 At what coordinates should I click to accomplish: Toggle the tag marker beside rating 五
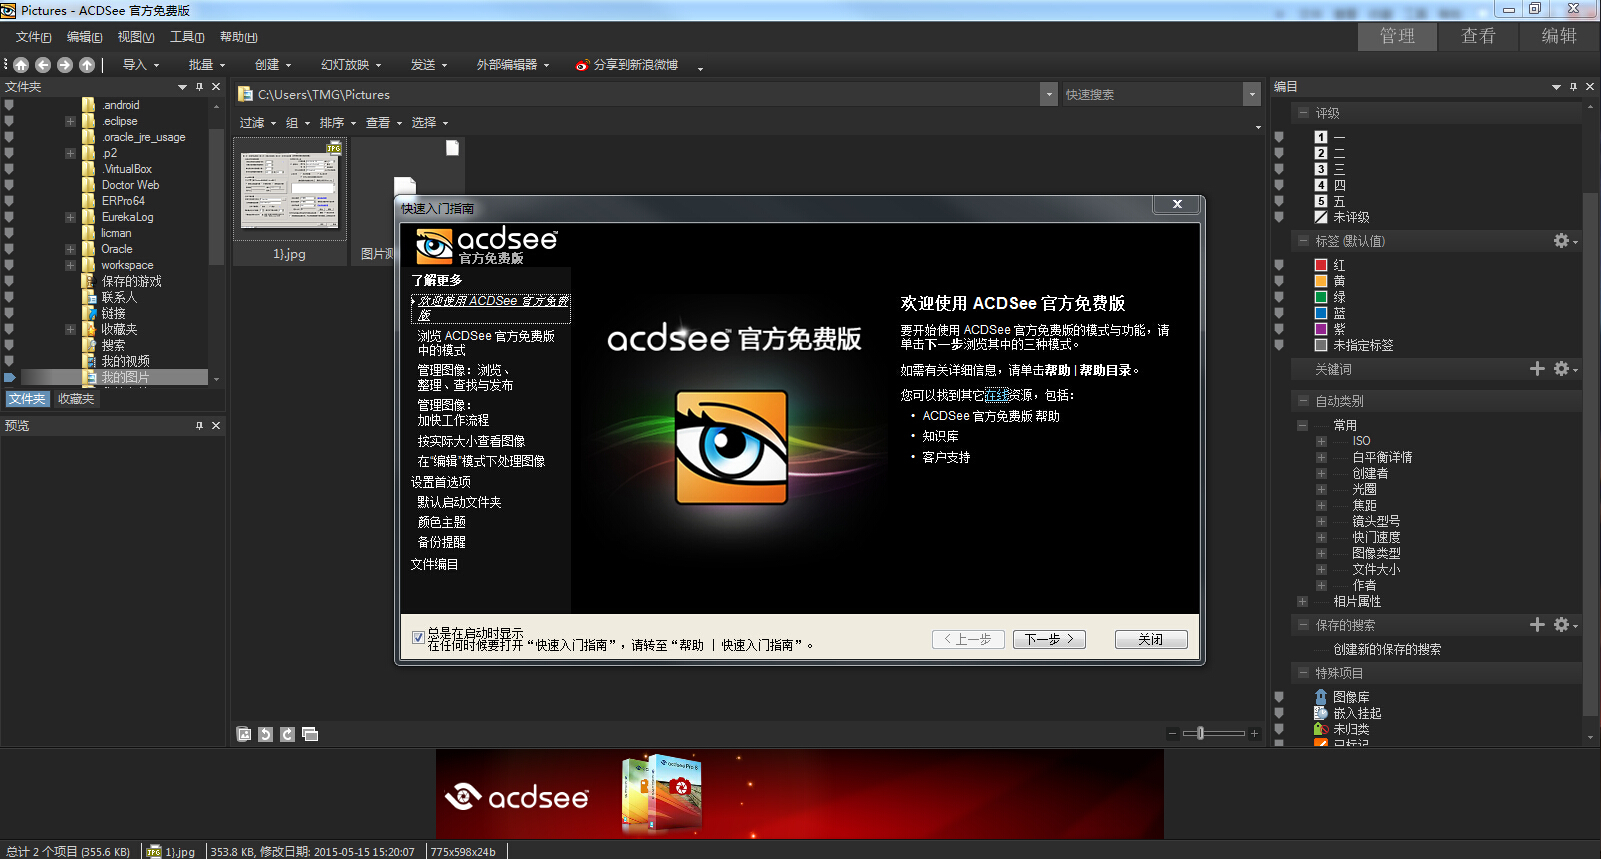pos(1279,201)
